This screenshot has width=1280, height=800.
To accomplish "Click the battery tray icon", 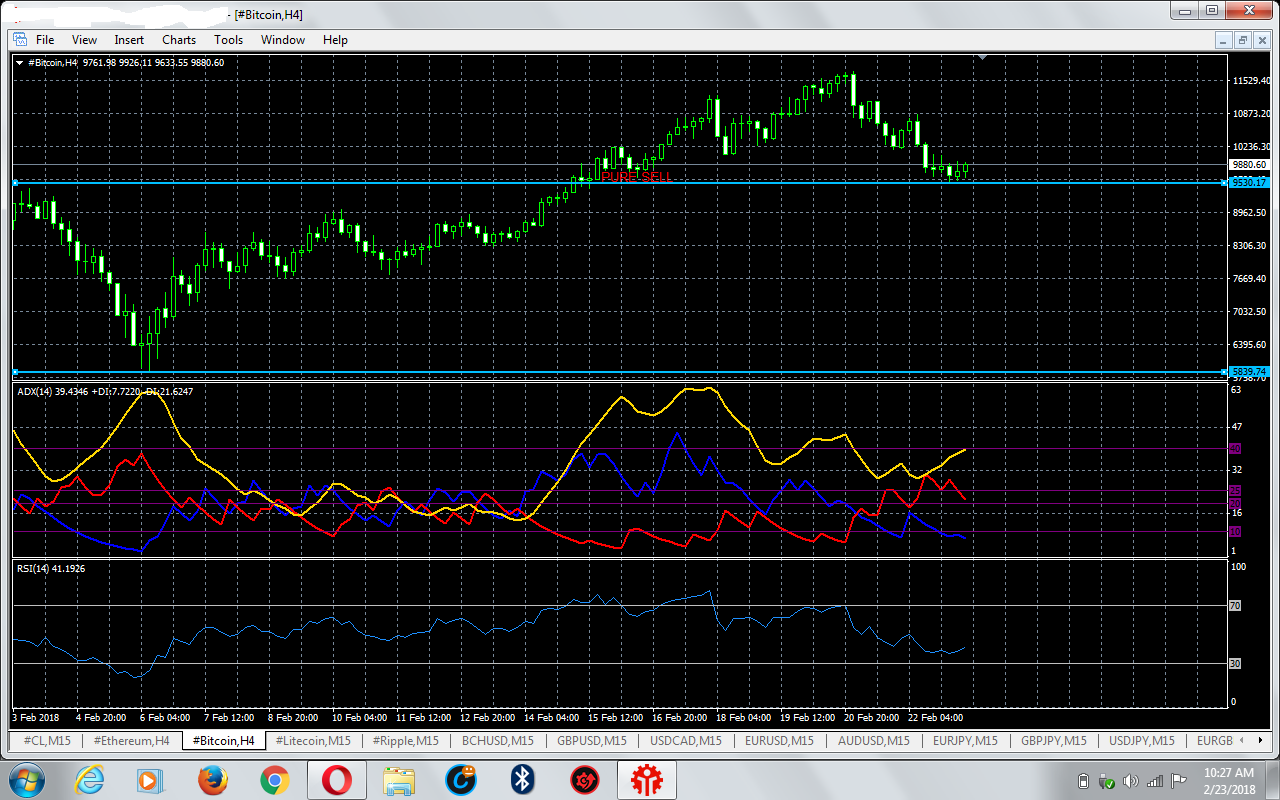I will pyautogui.click(x=1083, y=781).
